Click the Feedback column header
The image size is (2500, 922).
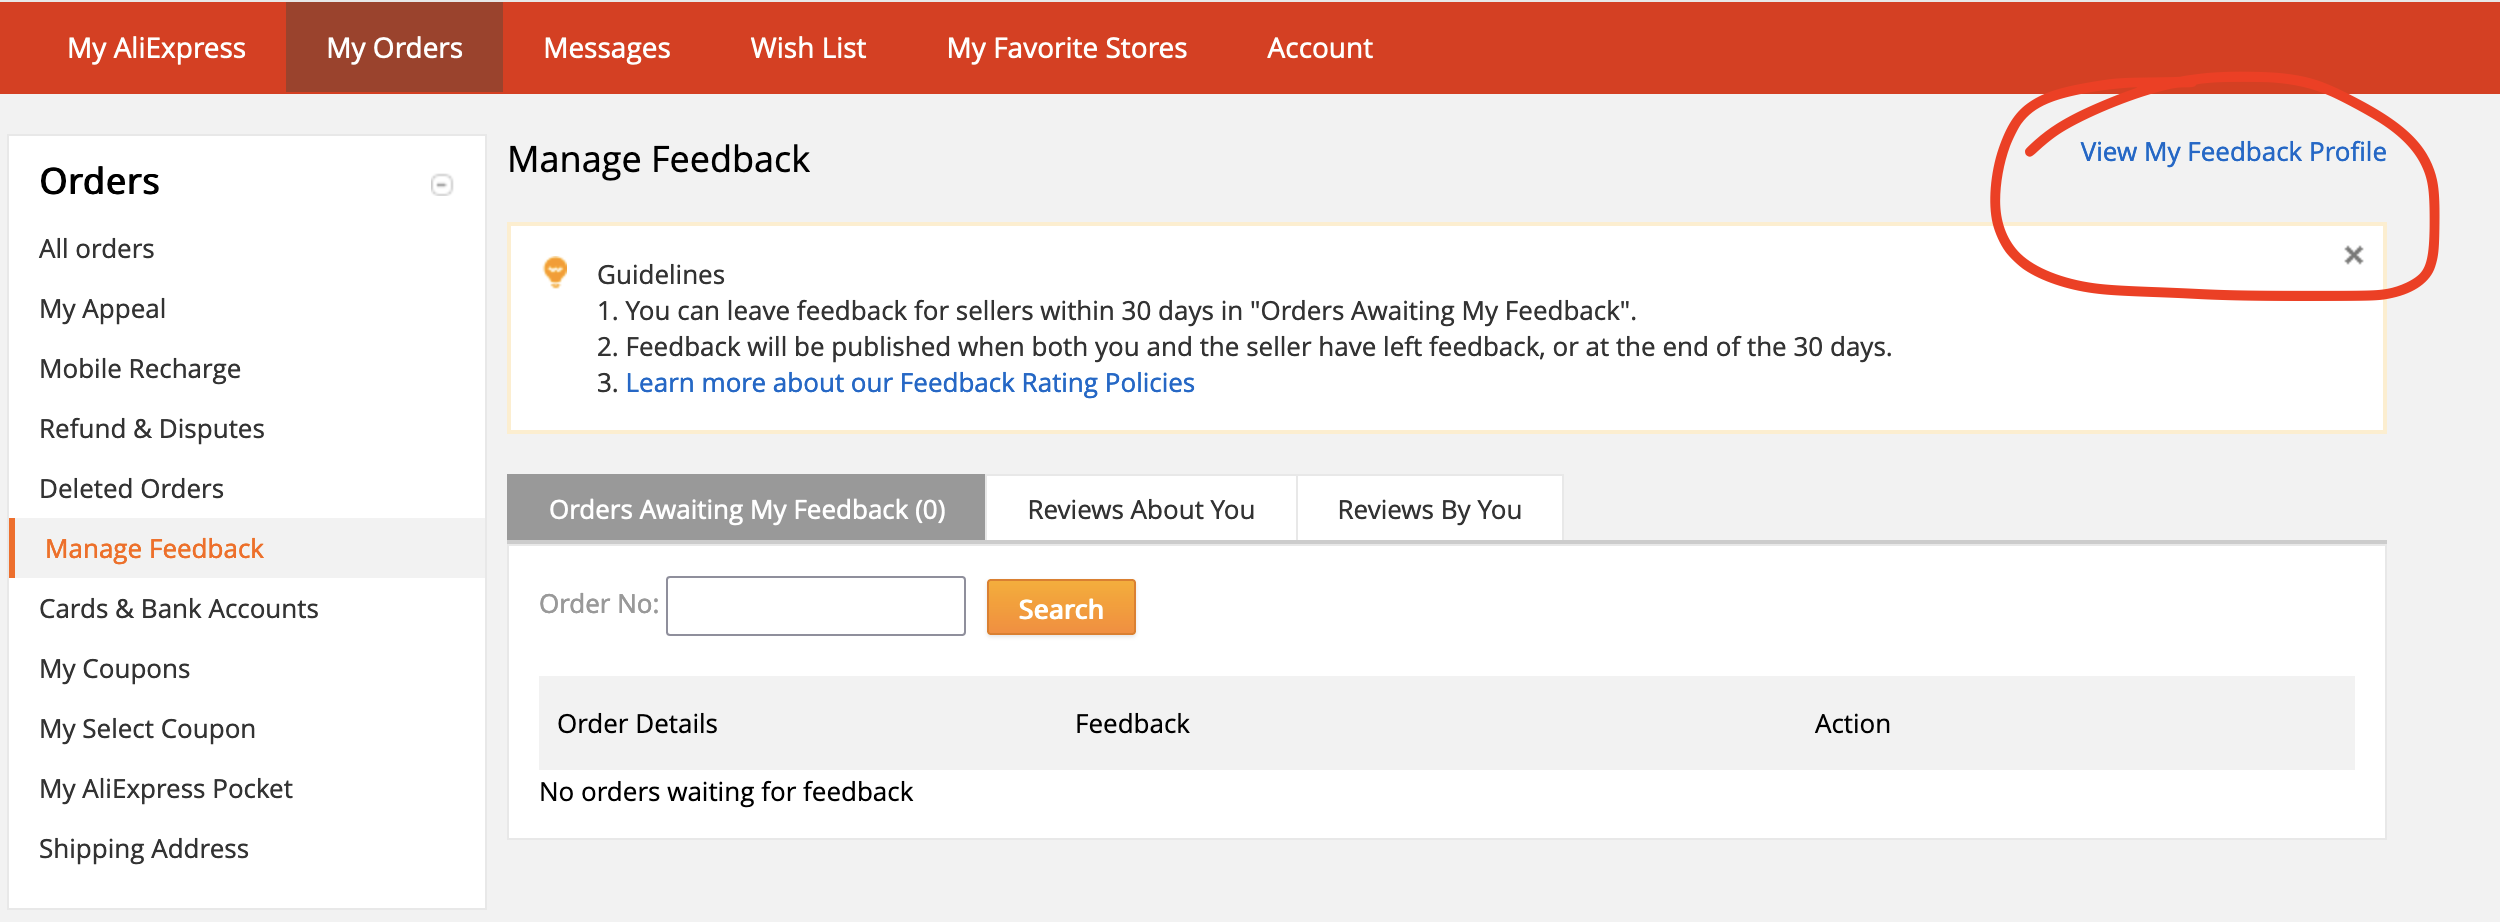pyautogui.click(x=1132, y=724)
